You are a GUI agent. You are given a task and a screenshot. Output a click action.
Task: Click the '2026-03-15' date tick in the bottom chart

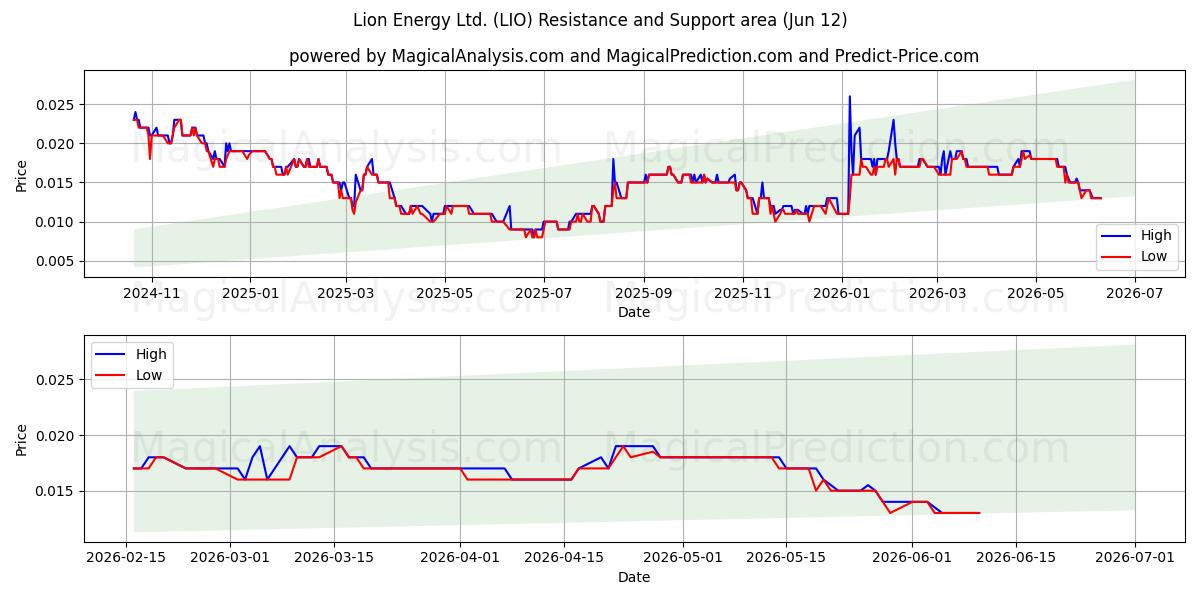tap(335, 558)
